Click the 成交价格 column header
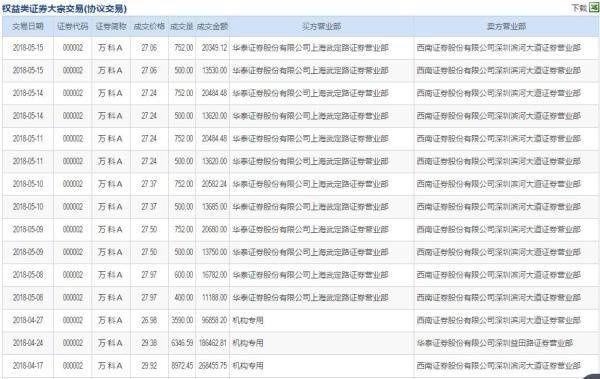Image resolution: width=600 pixels, height=379 pixels. [149, 26]
